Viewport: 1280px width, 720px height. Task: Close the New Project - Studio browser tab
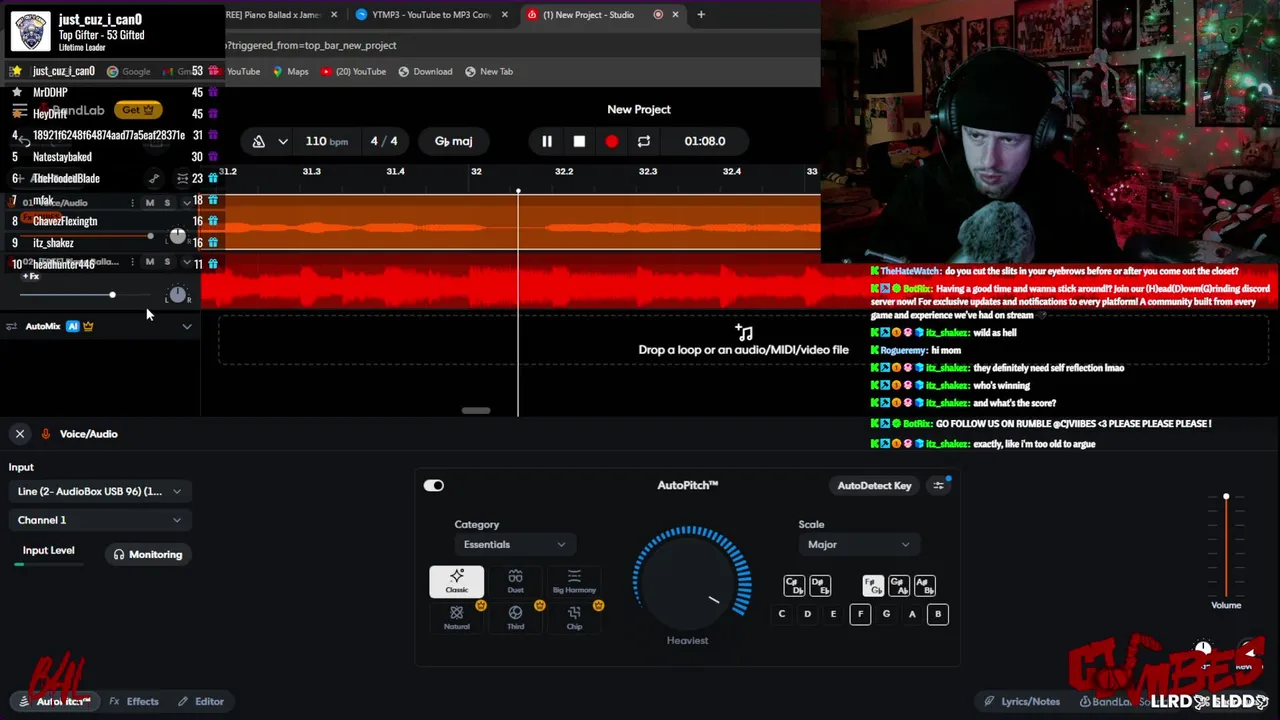point(676,14)
